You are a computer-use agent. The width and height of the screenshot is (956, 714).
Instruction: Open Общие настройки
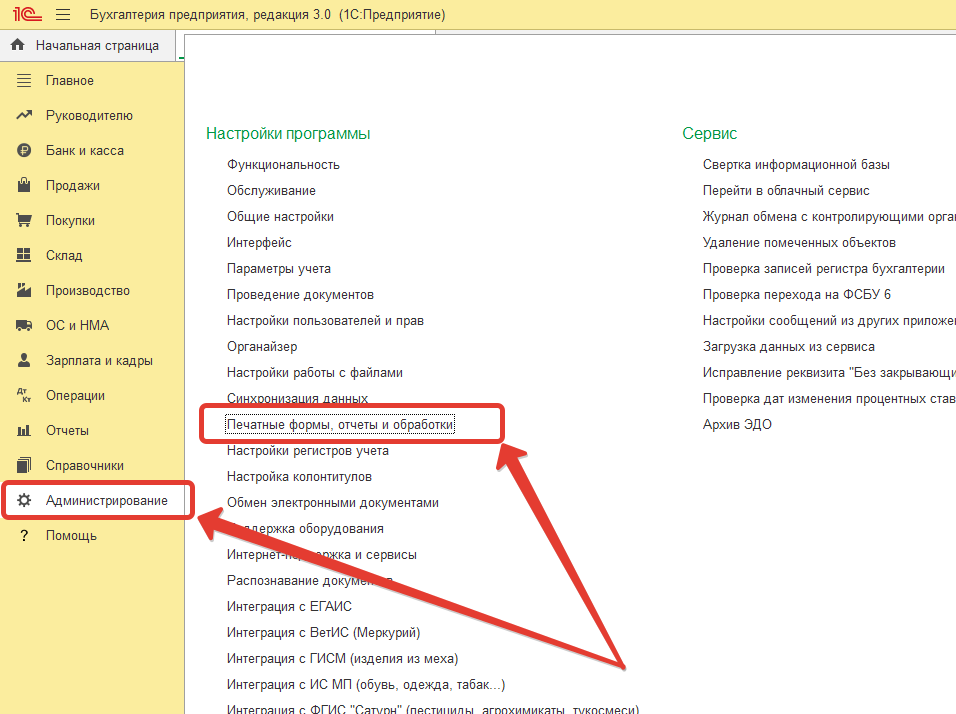tap(280, 216)
